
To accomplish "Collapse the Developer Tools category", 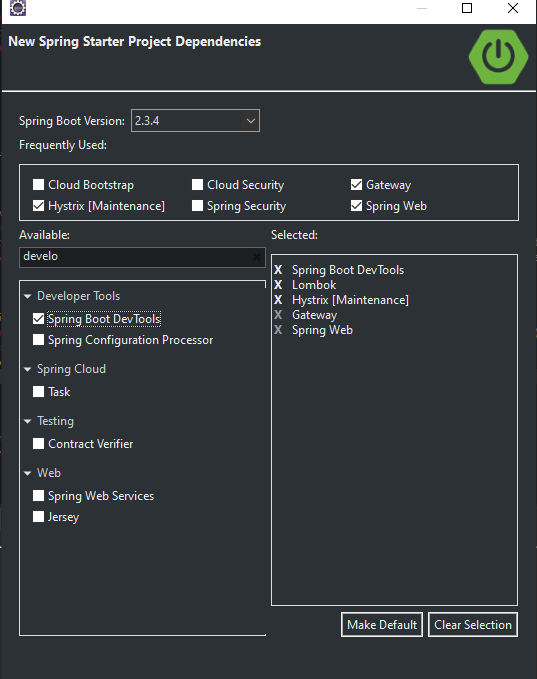I will coord(28,296).
